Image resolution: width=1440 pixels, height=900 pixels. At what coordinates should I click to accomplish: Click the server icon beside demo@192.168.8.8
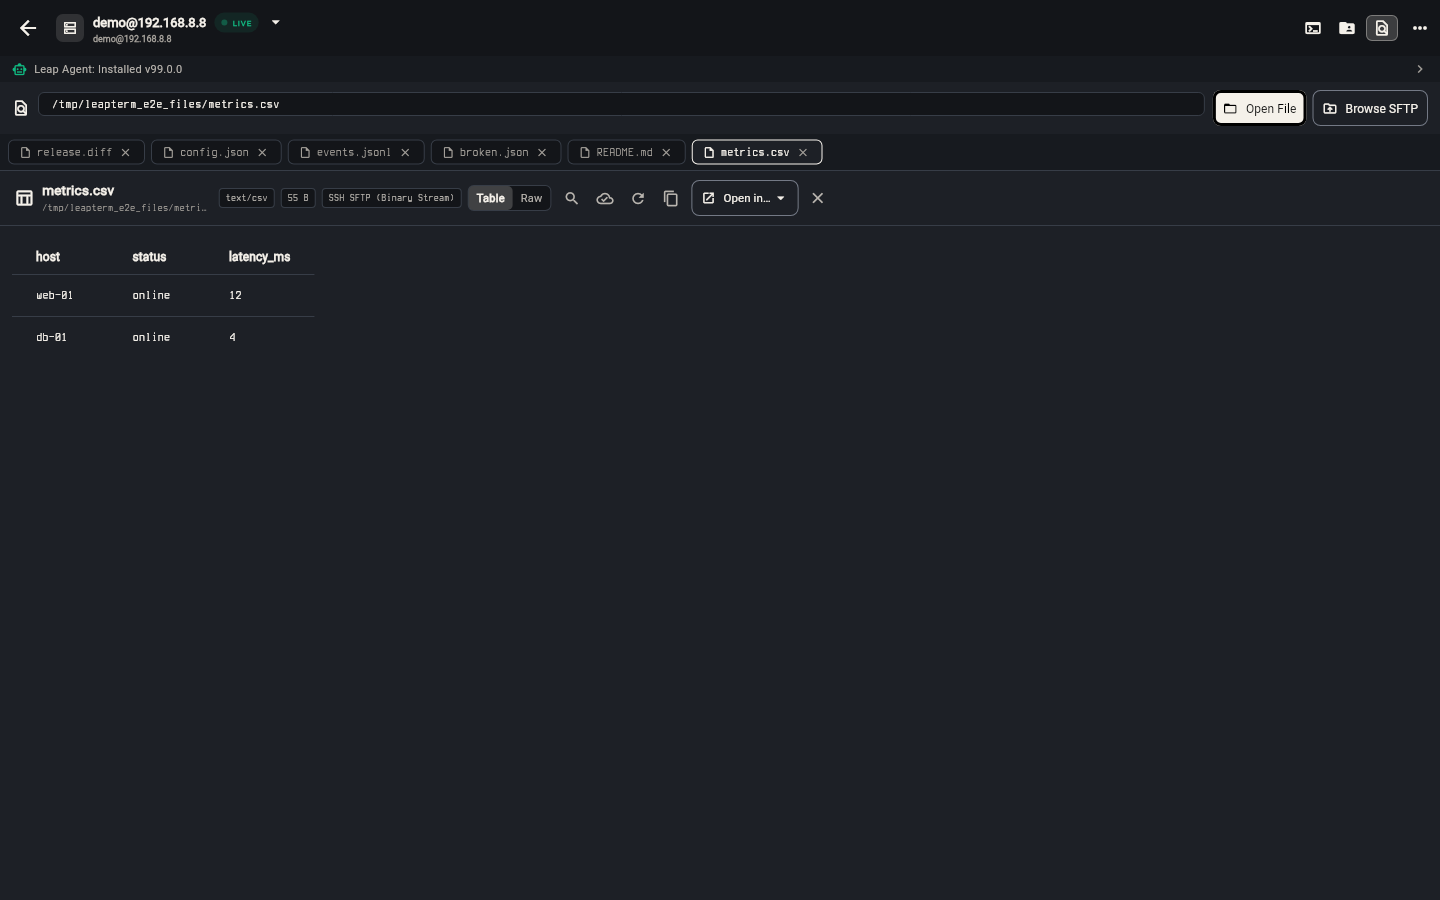(x=70, y=28)
